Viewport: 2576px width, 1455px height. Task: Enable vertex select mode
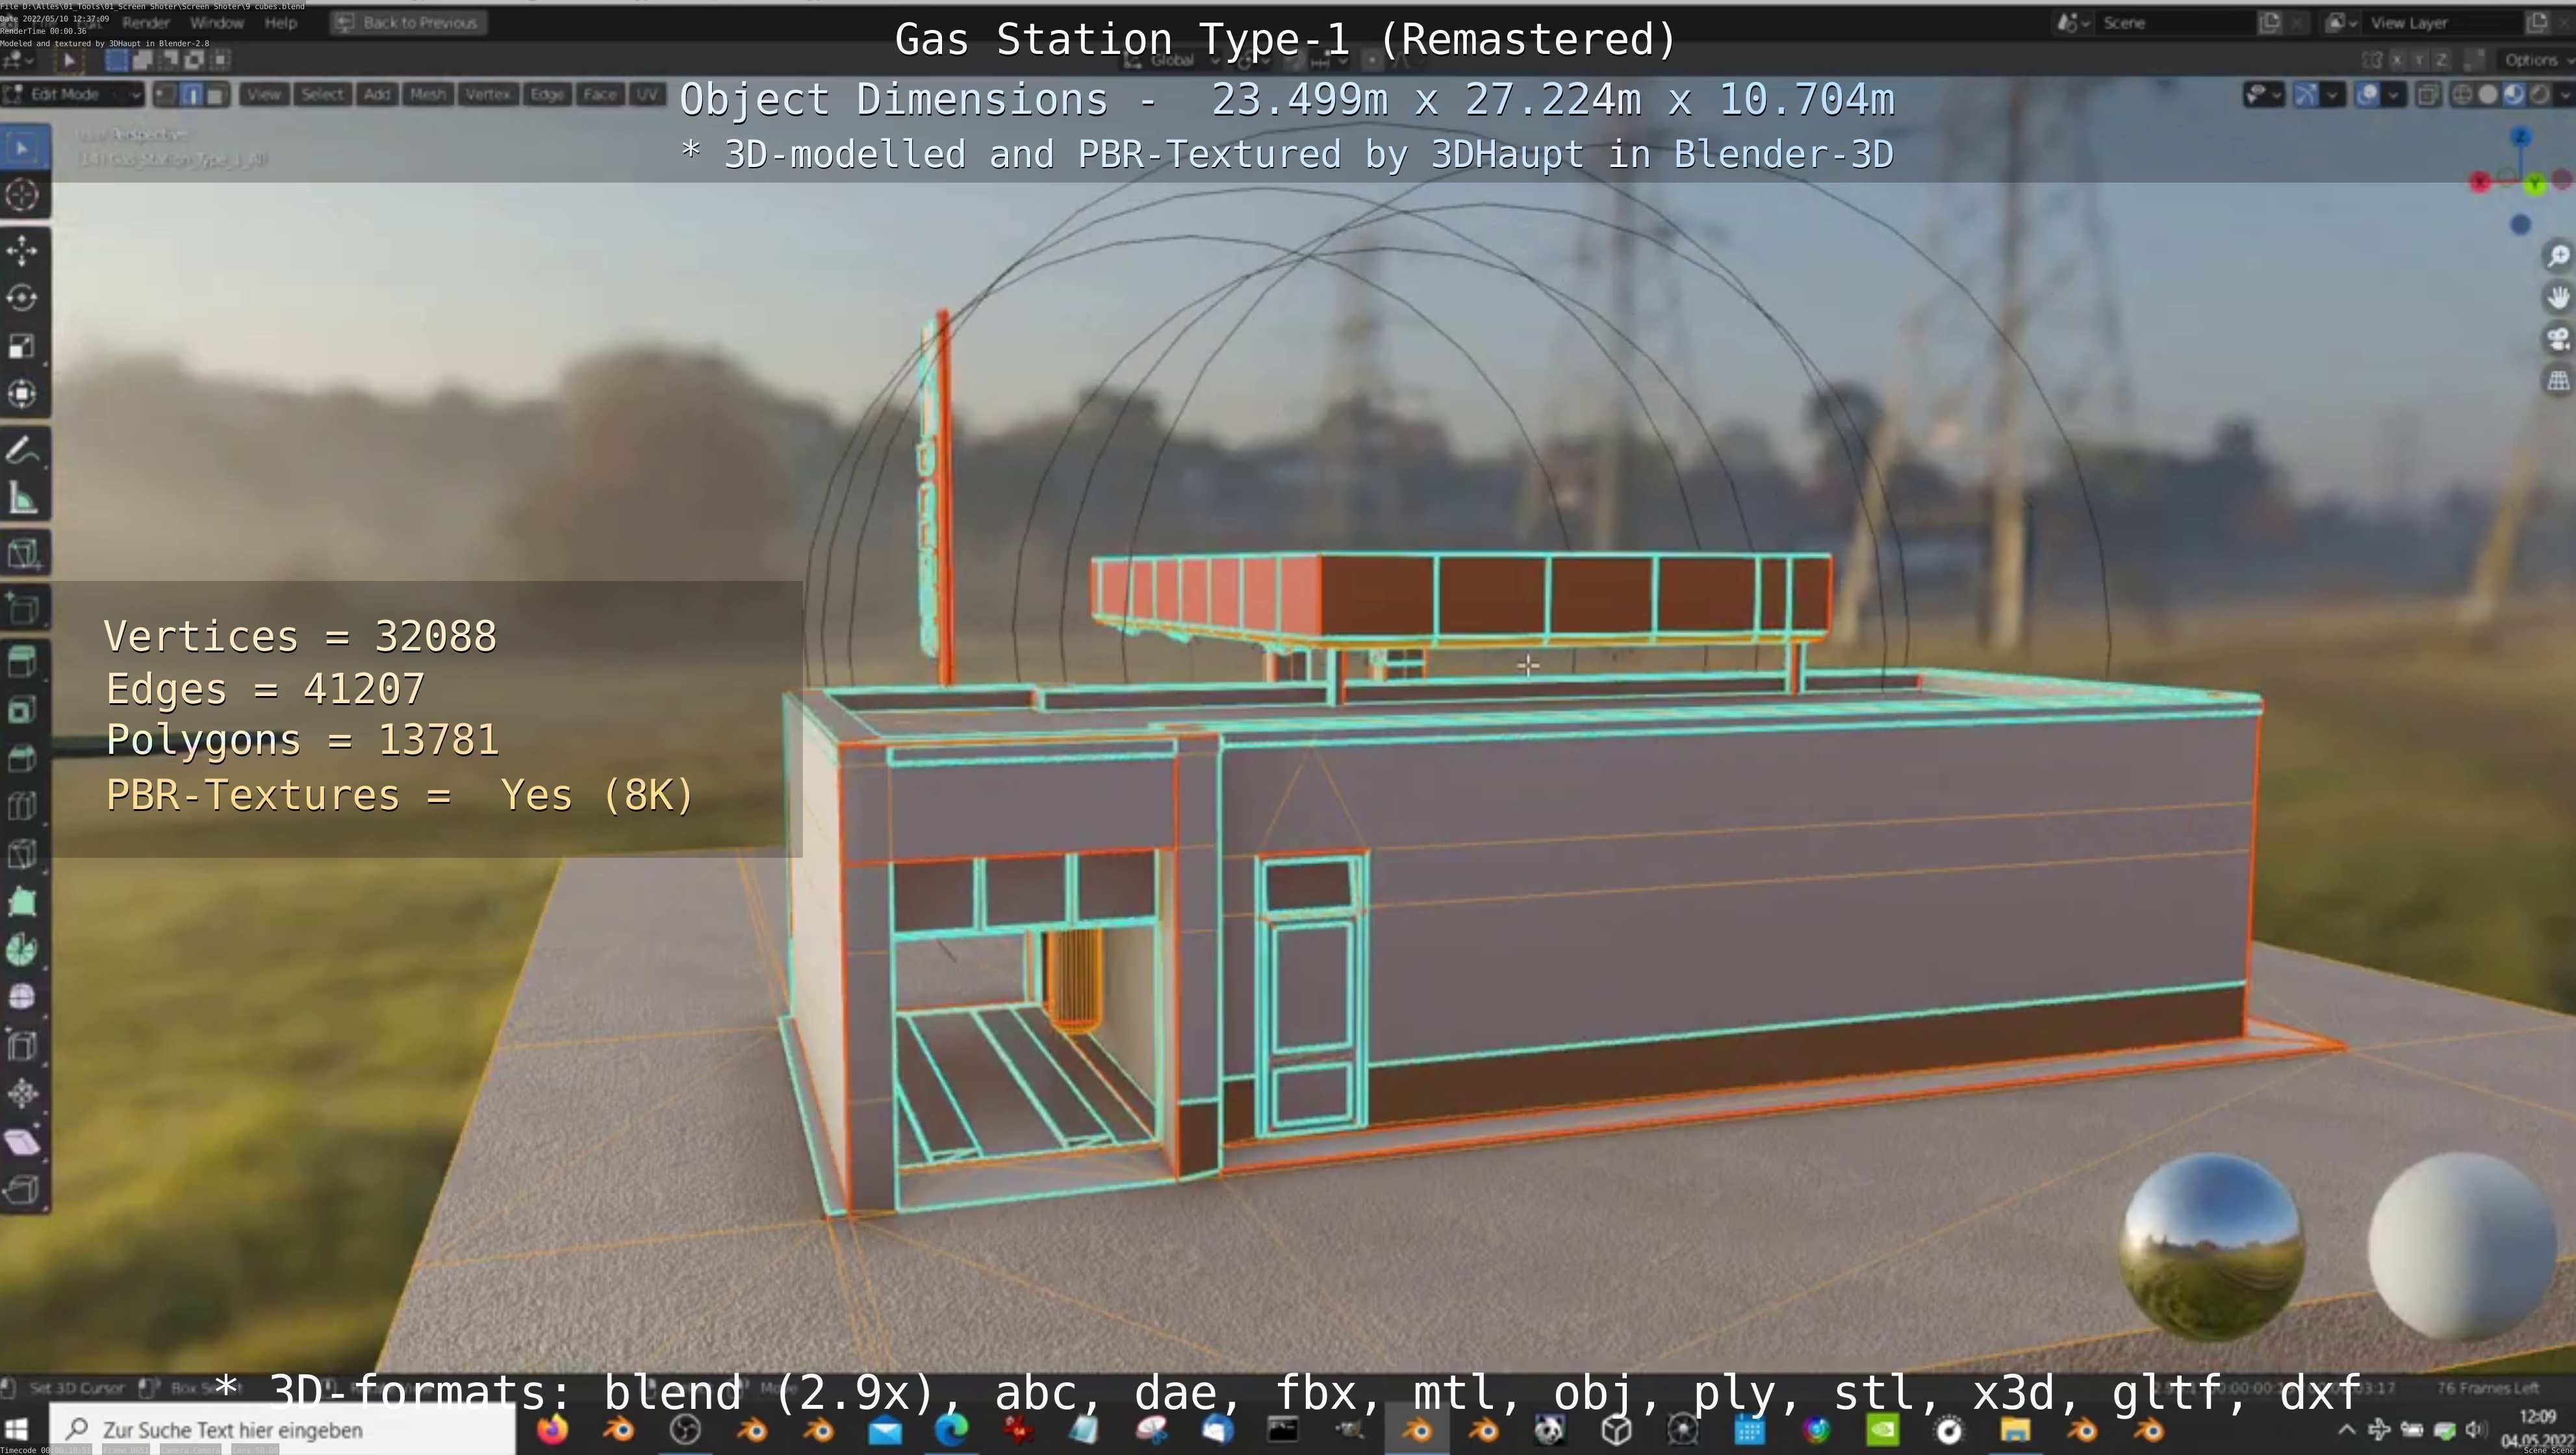(166, 95)
